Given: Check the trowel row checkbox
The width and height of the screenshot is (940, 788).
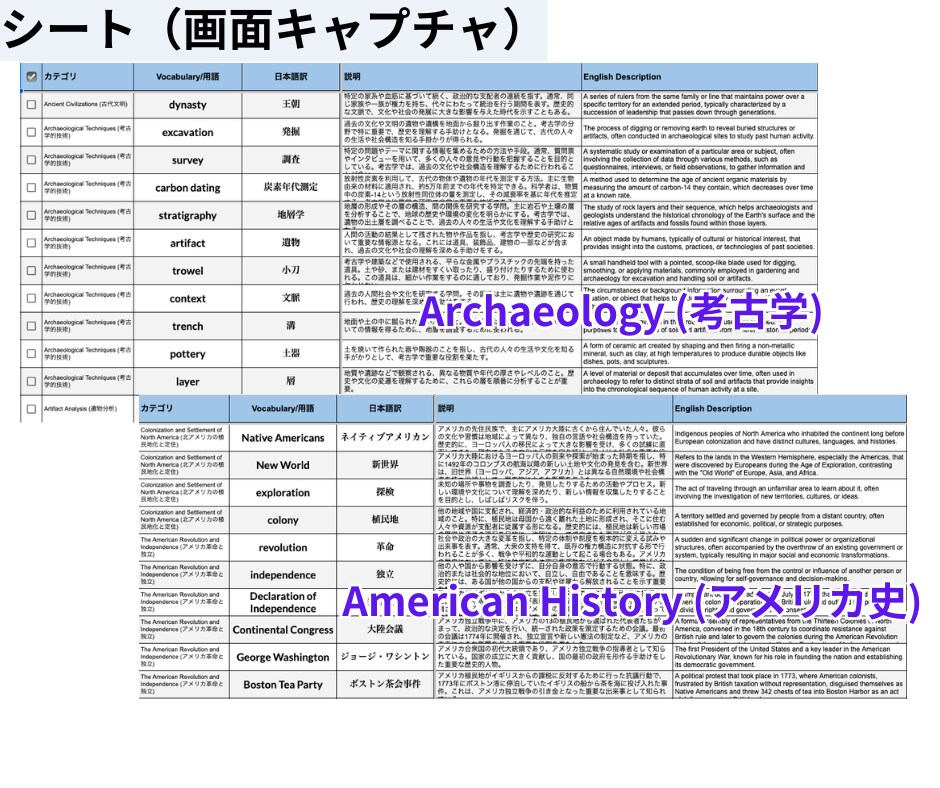Looking at the screenshot, I should tap(31, 270).
